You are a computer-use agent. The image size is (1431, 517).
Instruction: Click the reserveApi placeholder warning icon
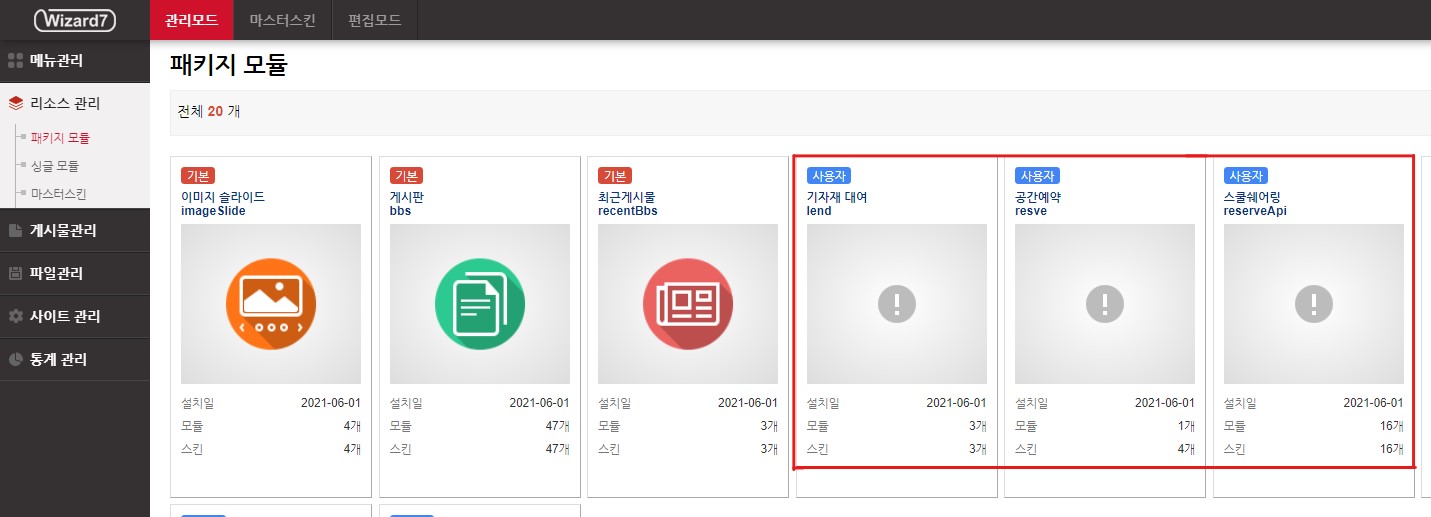(1314, 304)
